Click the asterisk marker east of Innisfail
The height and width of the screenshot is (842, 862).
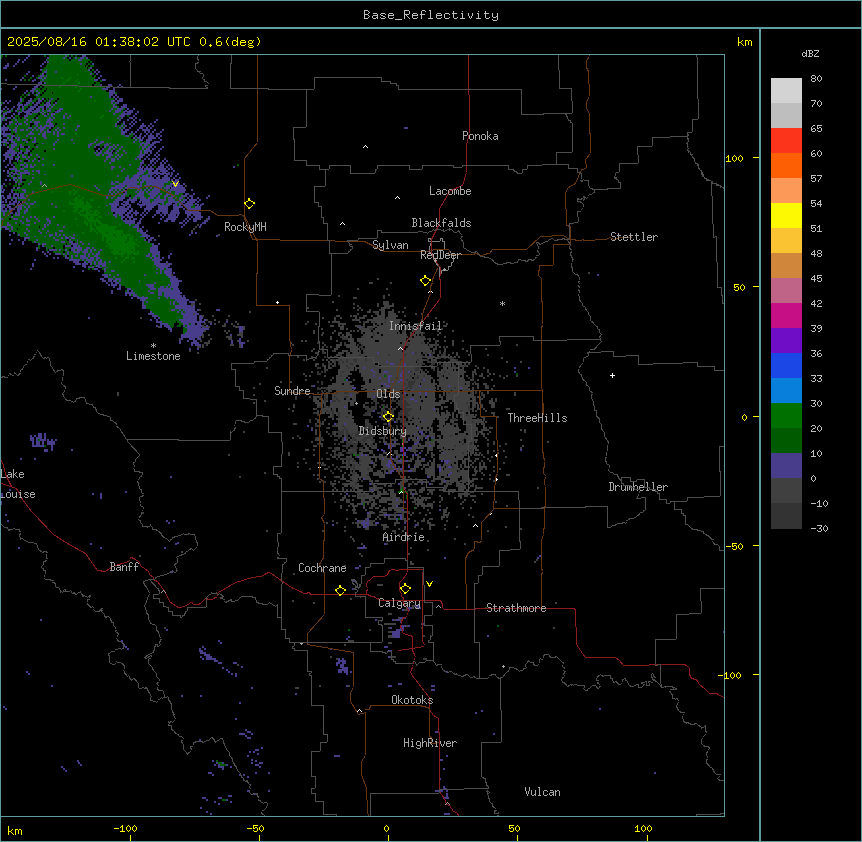tap(502, 303)
